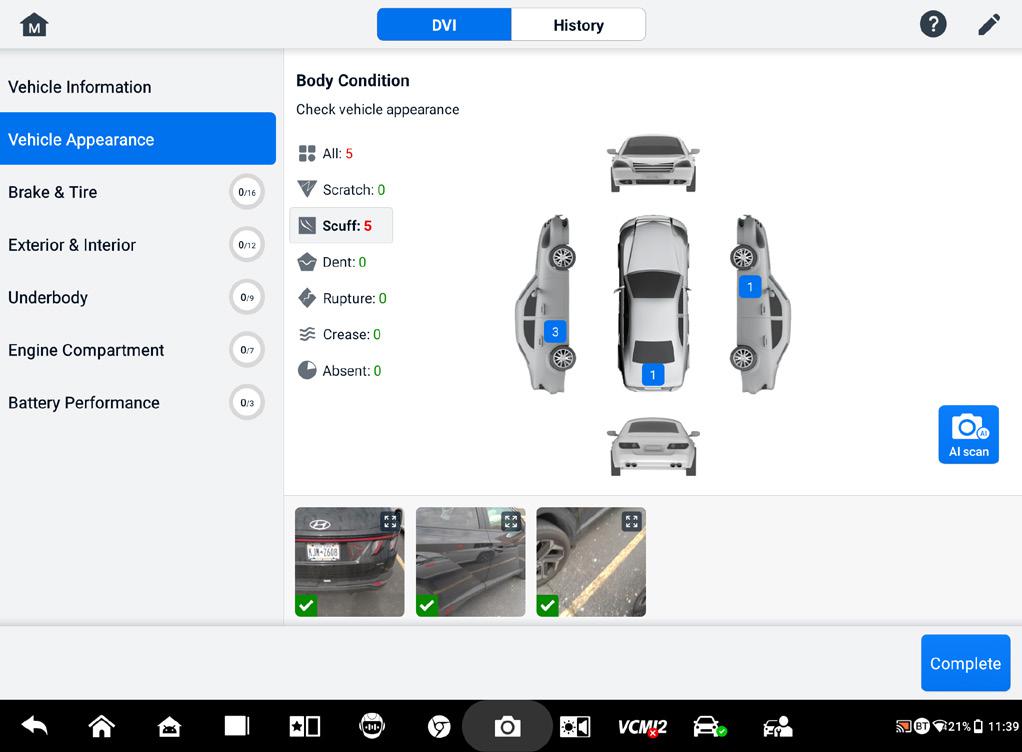Open the Chrome browser icon

pos(439,726)
